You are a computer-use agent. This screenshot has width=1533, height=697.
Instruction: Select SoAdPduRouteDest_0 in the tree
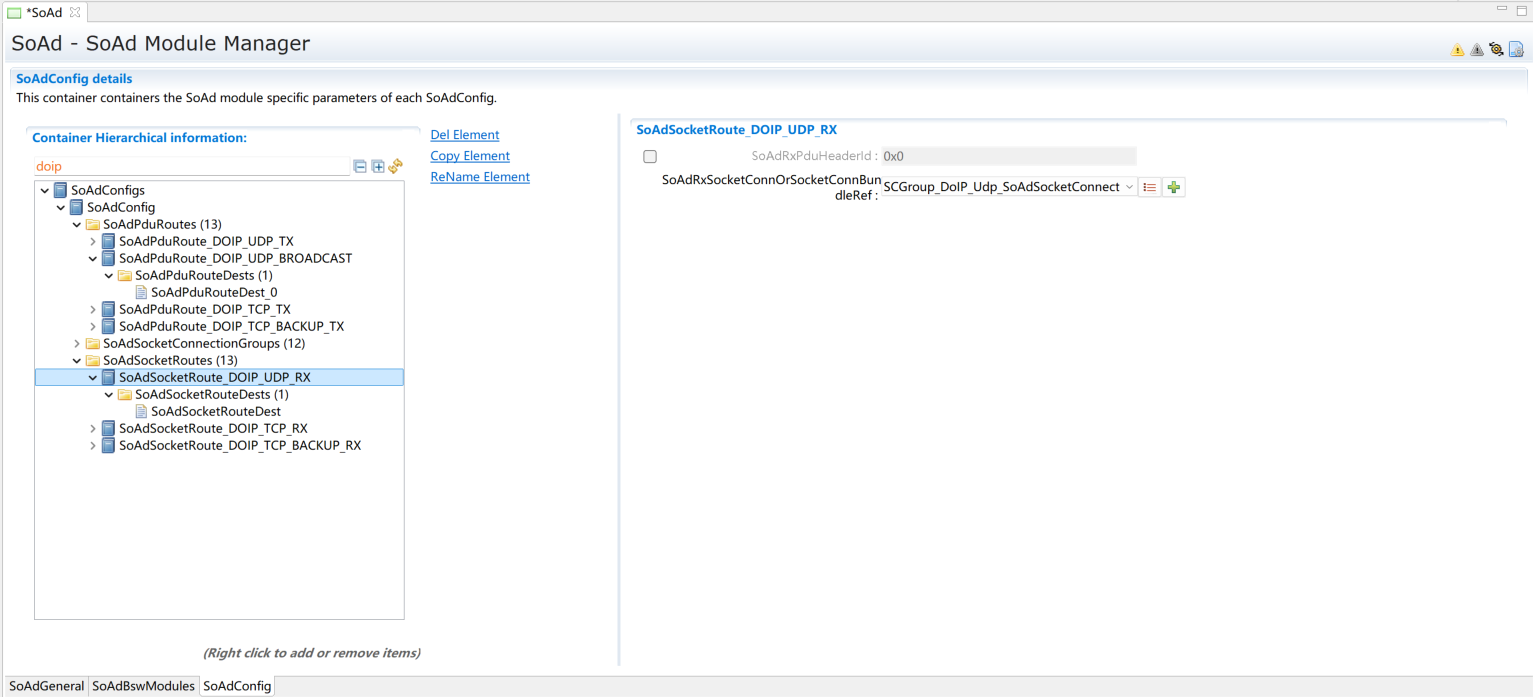[214, 292]
